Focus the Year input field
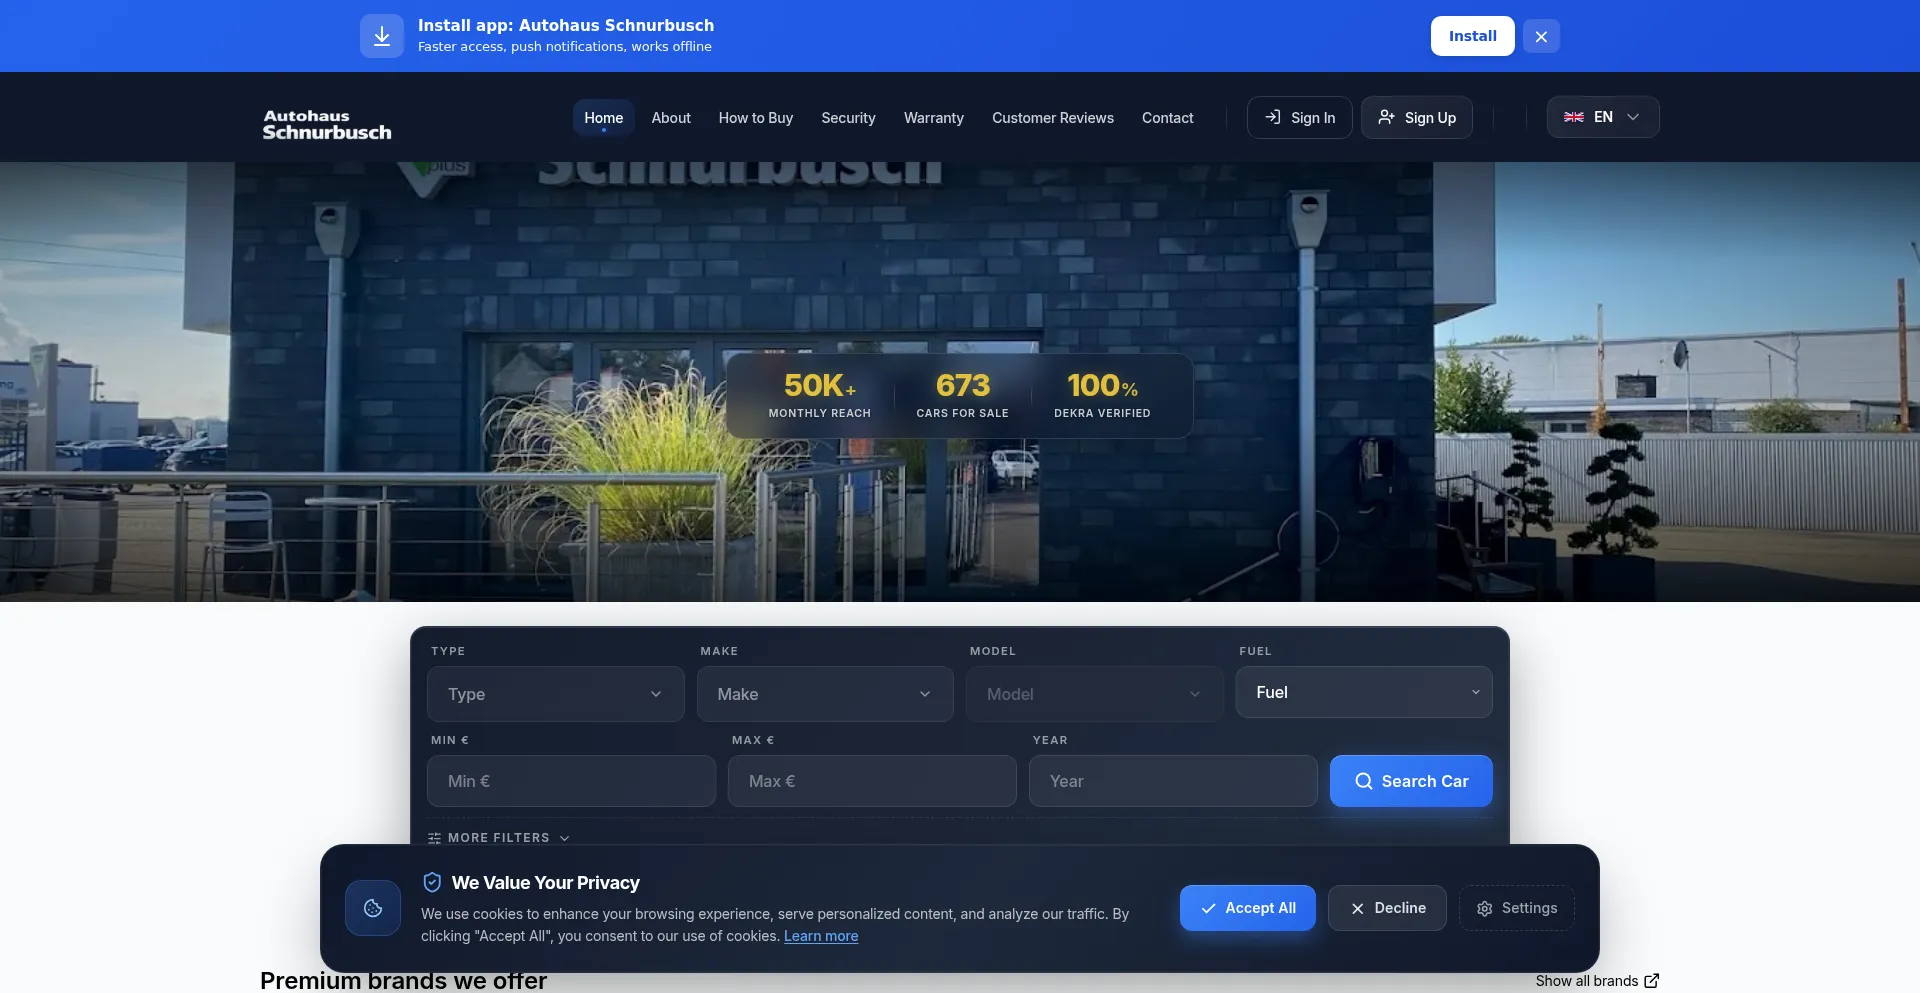 (x=1173, y=781)
